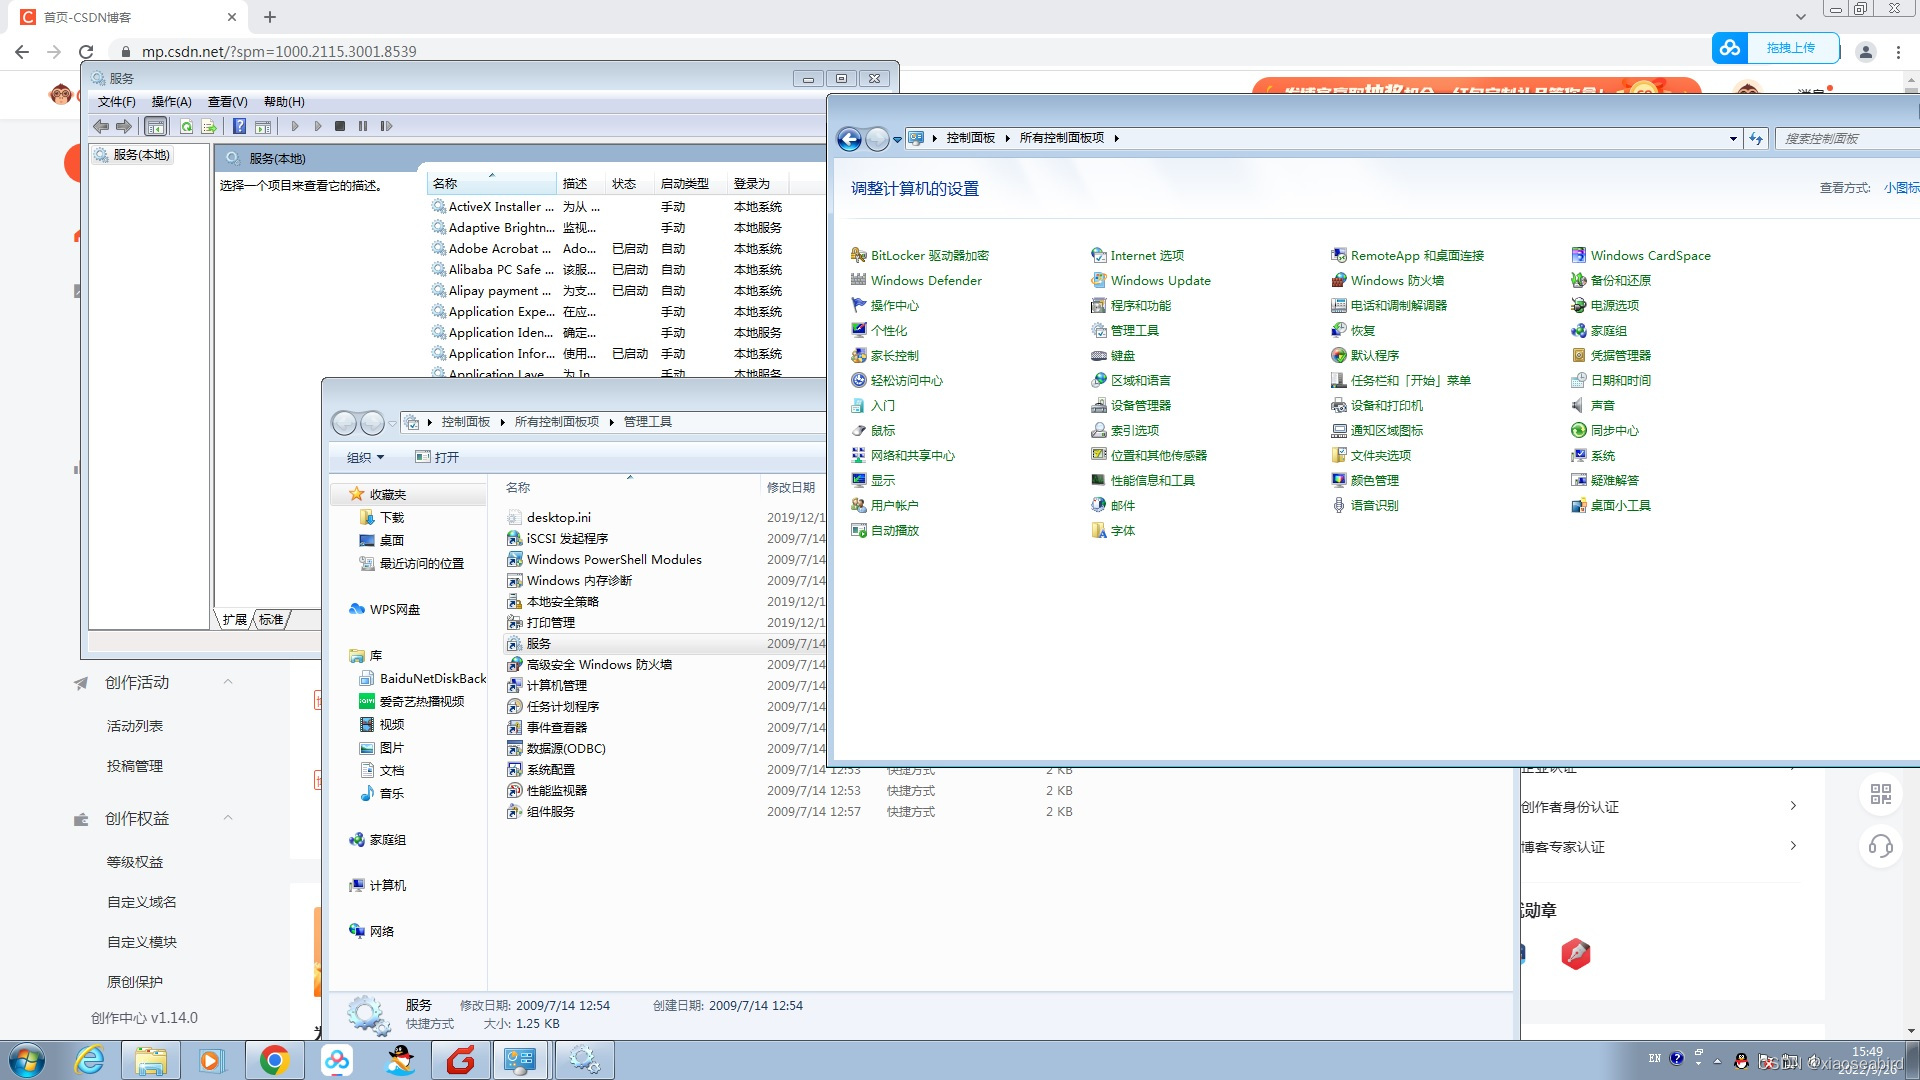
Task: Collapse the 创作活动 sidebar section
Action: click(x=228, y=682)
